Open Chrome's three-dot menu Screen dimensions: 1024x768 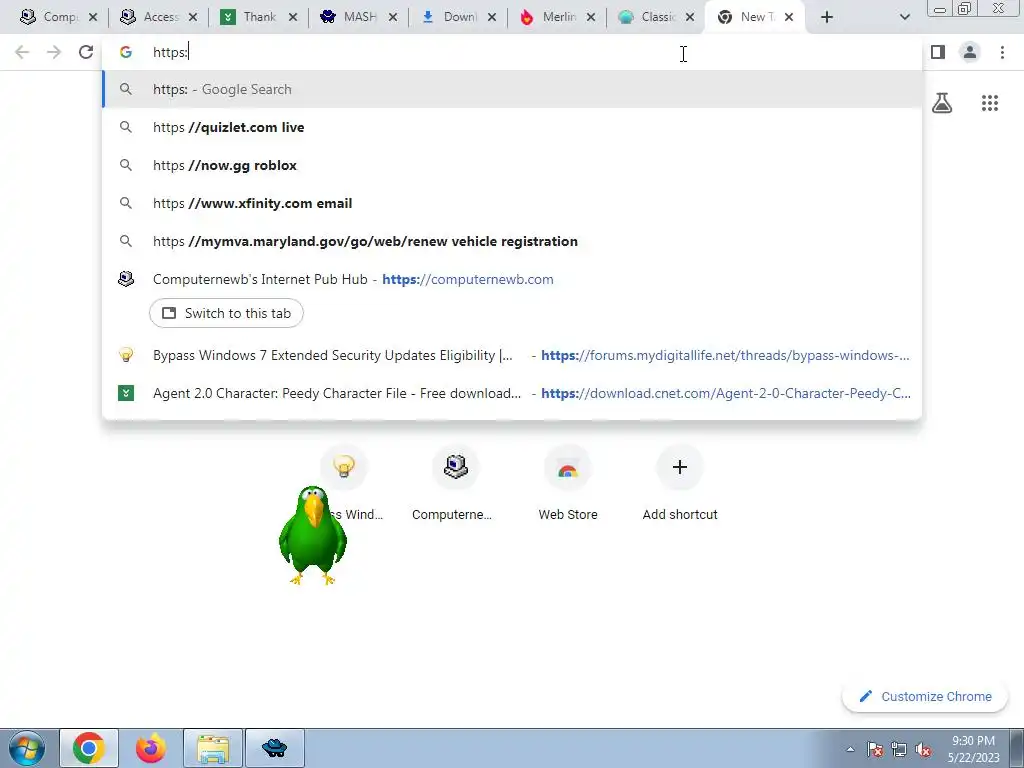click(x=1002, y=52)
